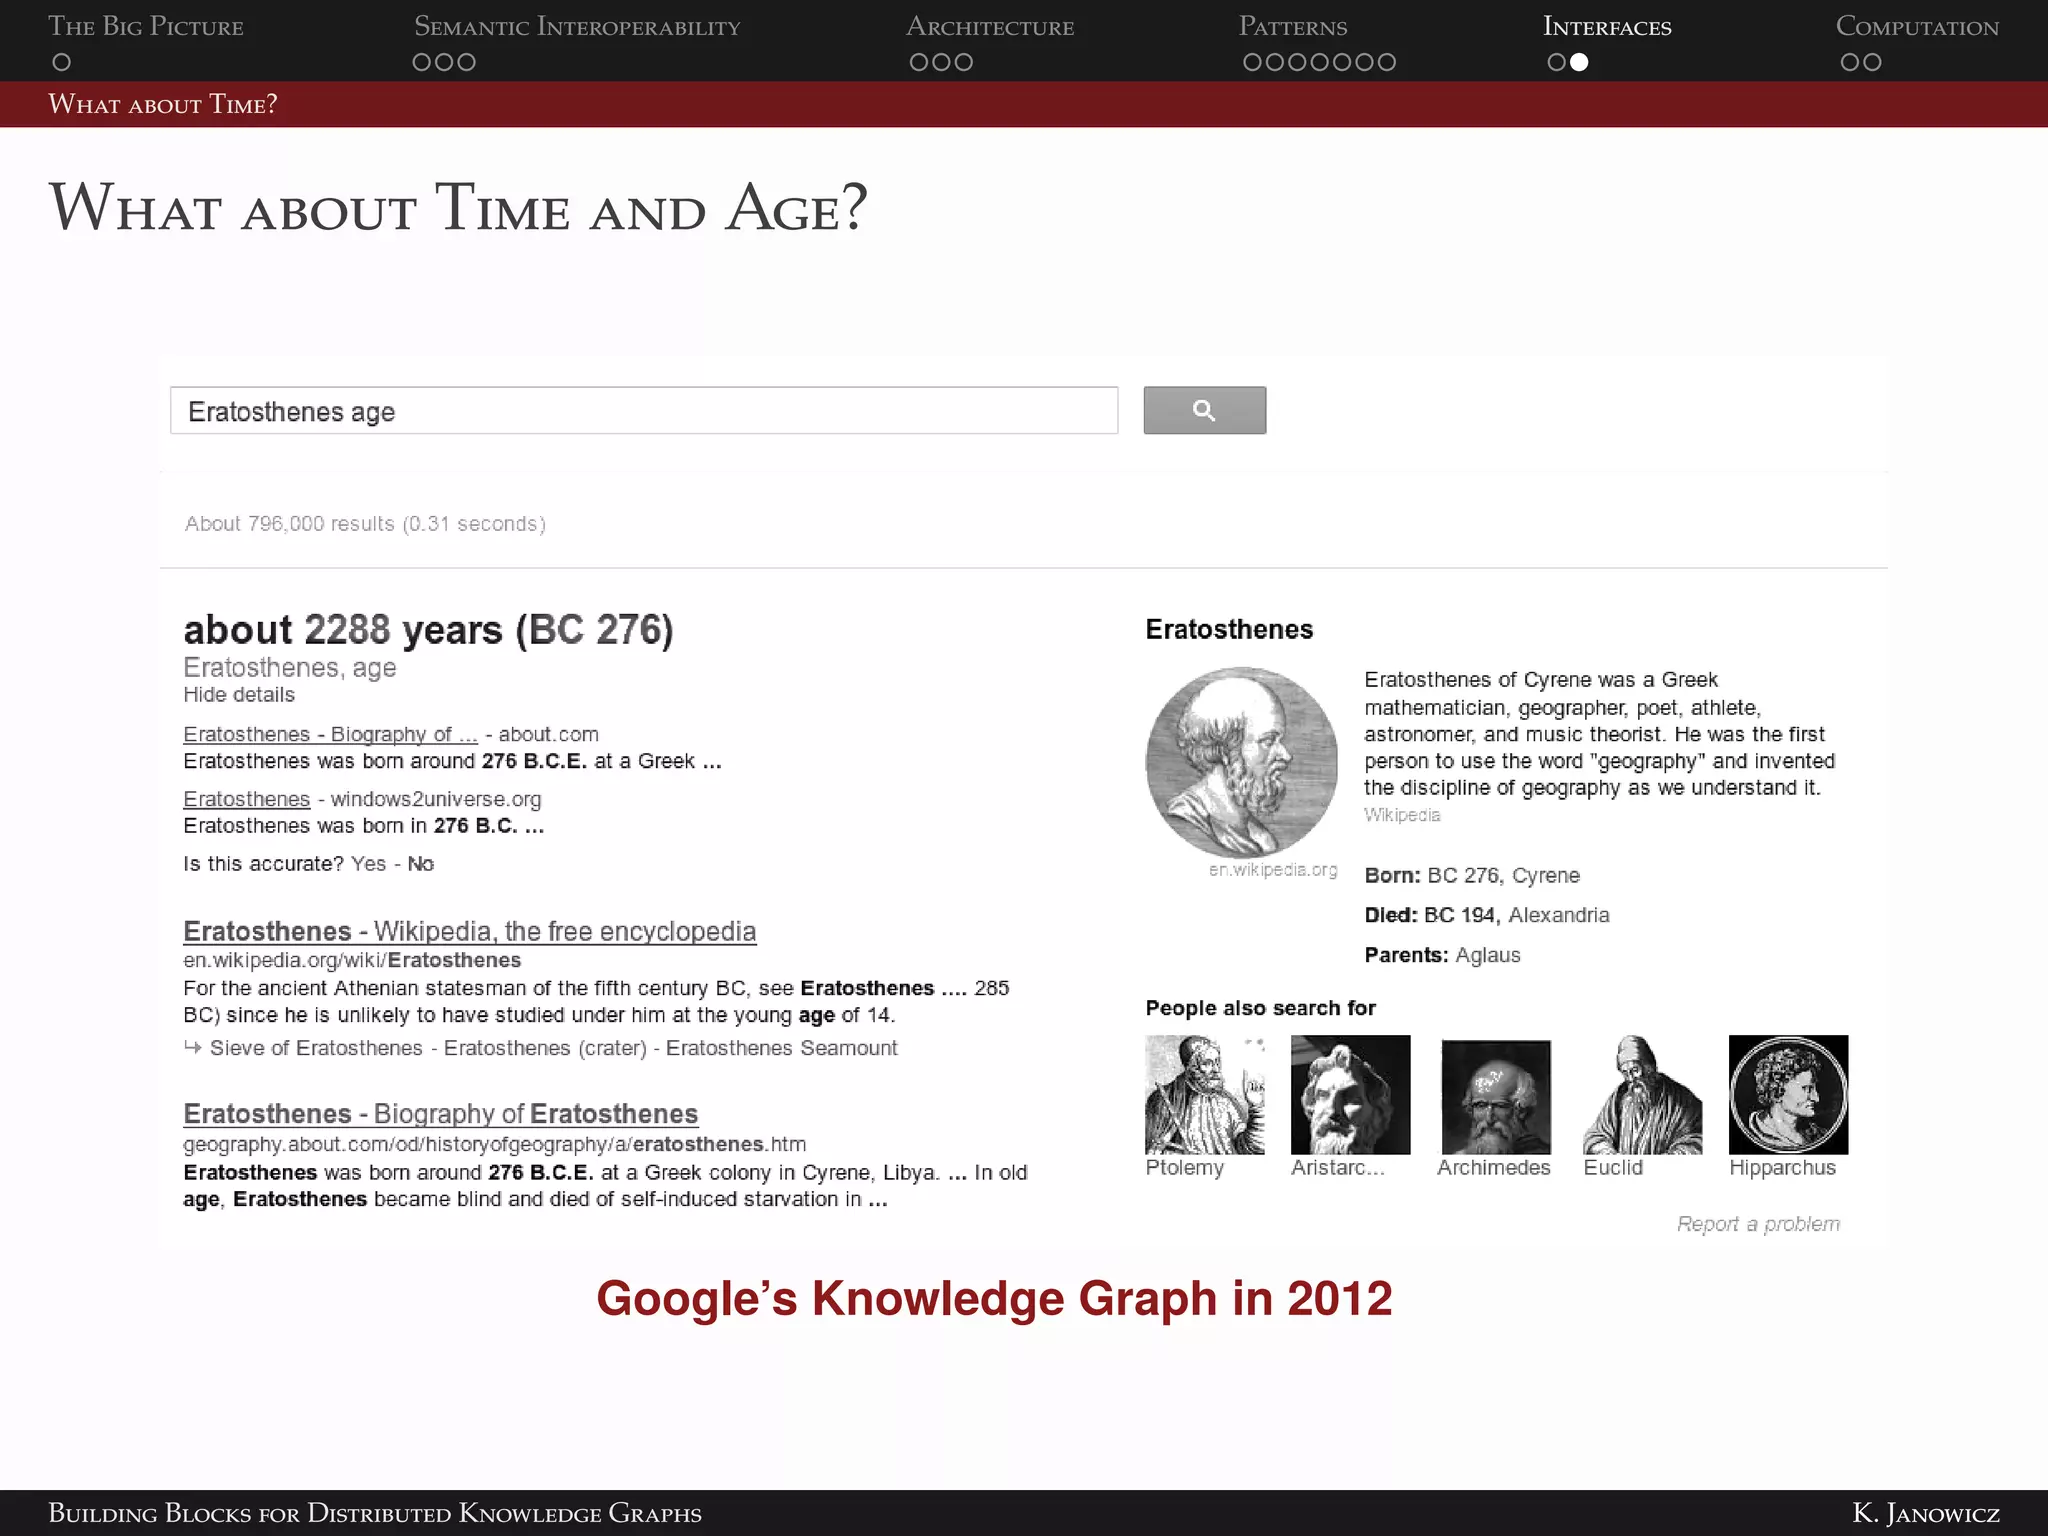The height and width of the screenshot is (1536, 2048).
Task: Open The Big Picture section
Action: click(146, 27)
